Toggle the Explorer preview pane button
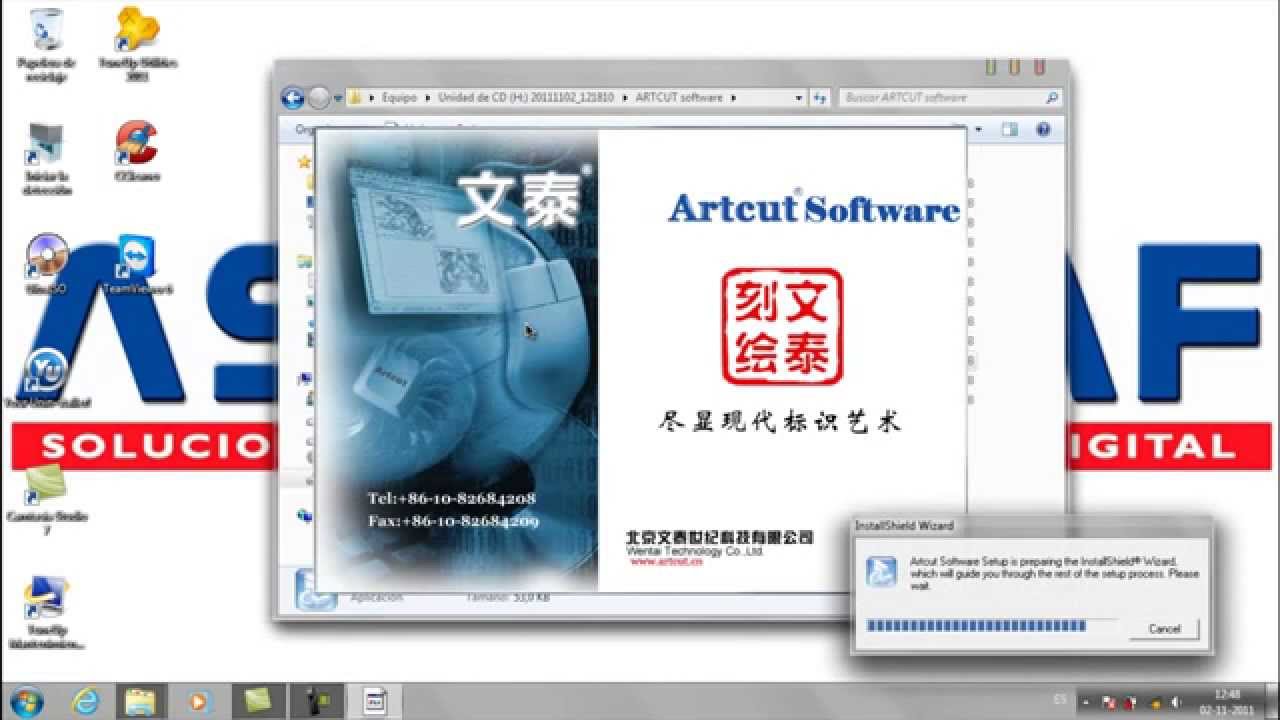 coord(1010,129)
